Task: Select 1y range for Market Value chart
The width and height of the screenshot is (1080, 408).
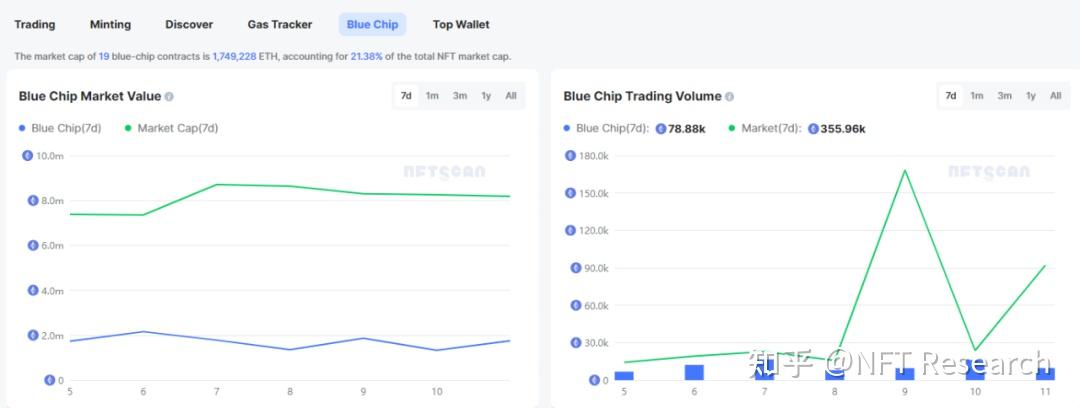Action: pos(486,96)
